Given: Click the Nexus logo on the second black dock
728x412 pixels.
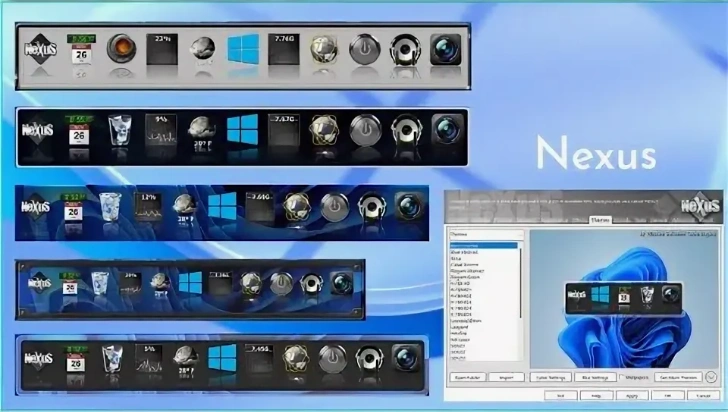Looking at the screenshot, I should click(38, 130).
